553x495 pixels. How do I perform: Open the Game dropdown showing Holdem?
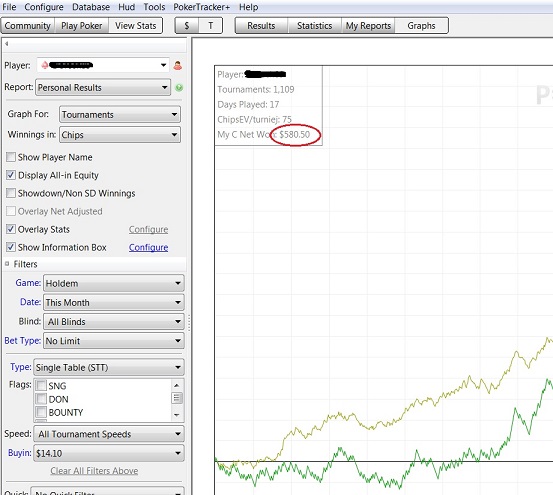coord(114,283)
